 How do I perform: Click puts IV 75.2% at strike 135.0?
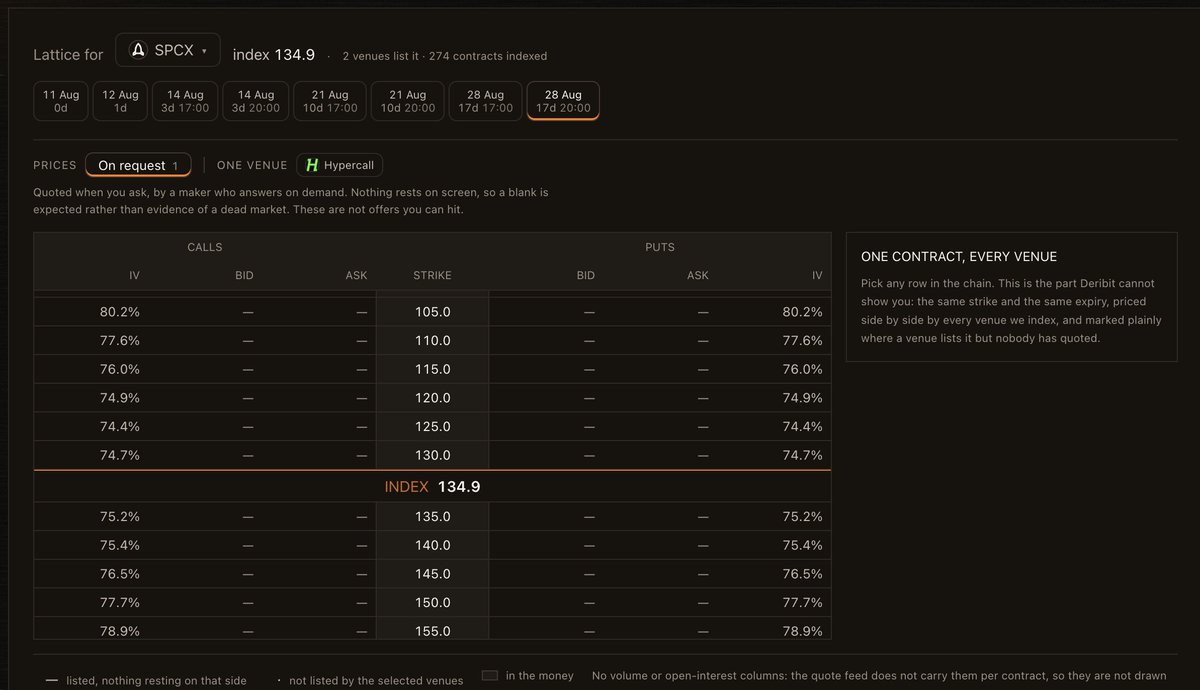pos(802,517)
